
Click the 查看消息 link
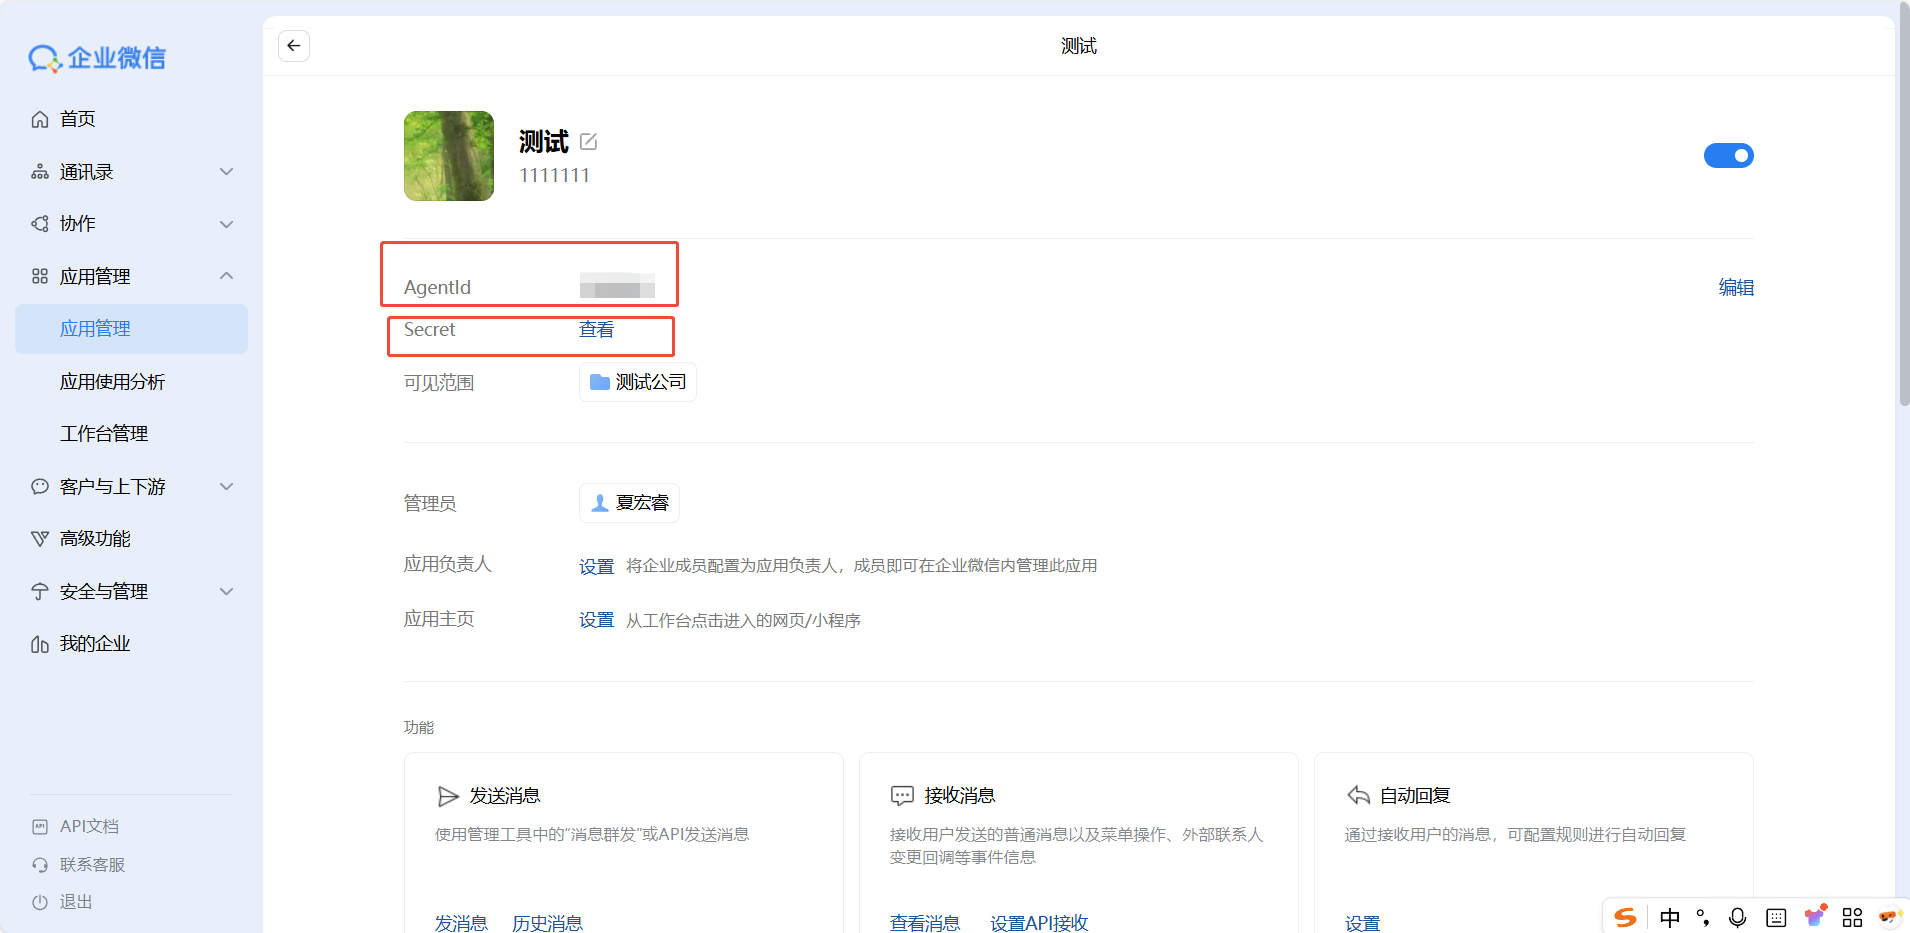click(x=925, y=923)
